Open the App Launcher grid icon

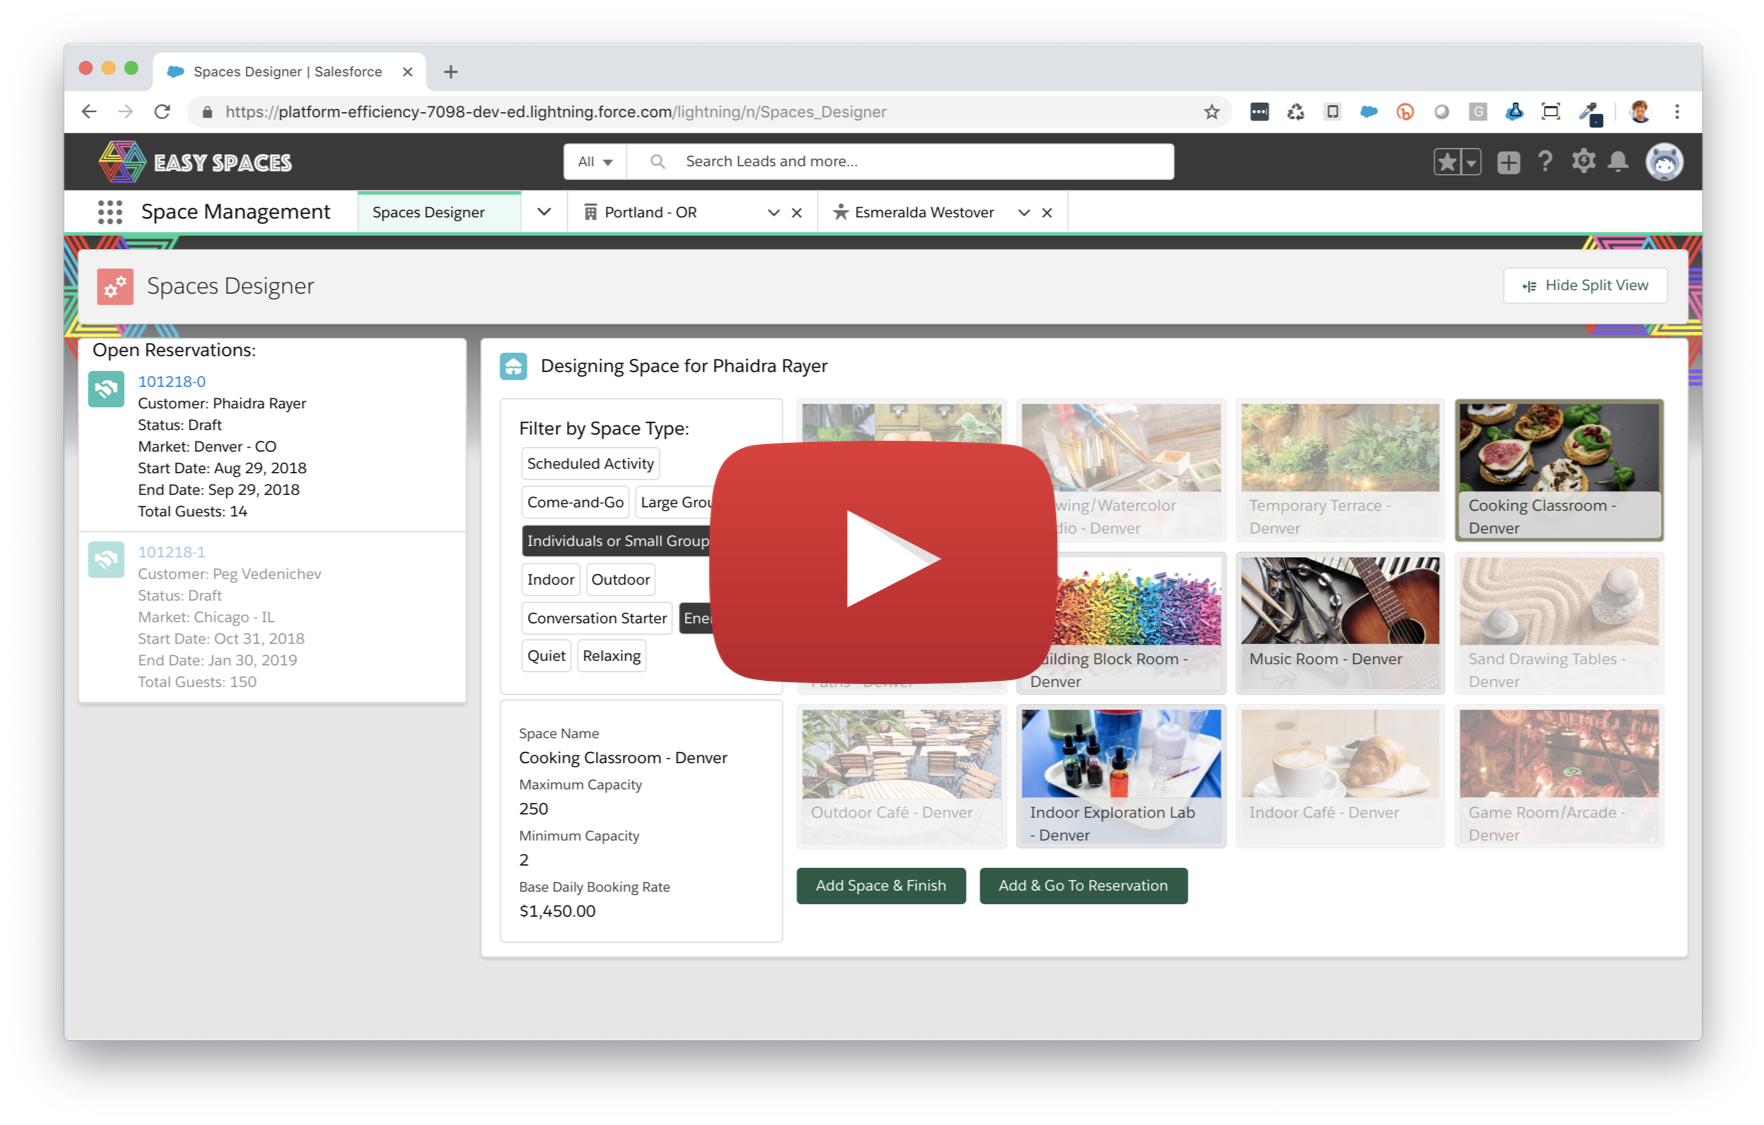[110, 212]
